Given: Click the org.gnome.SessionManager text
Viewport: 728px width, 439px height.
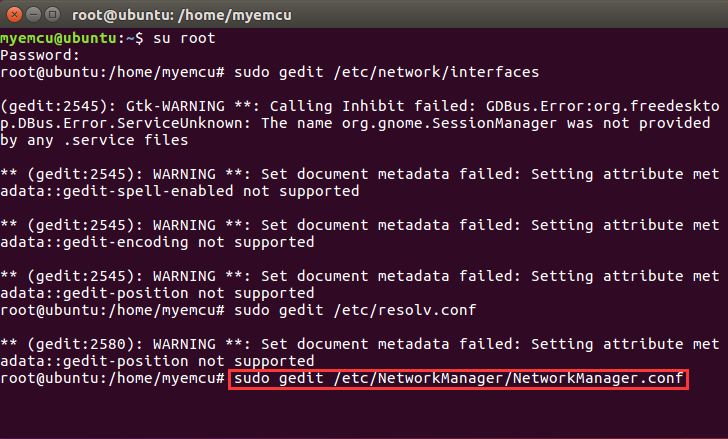Looking at the screenshot, I should (x=448, y=123).
